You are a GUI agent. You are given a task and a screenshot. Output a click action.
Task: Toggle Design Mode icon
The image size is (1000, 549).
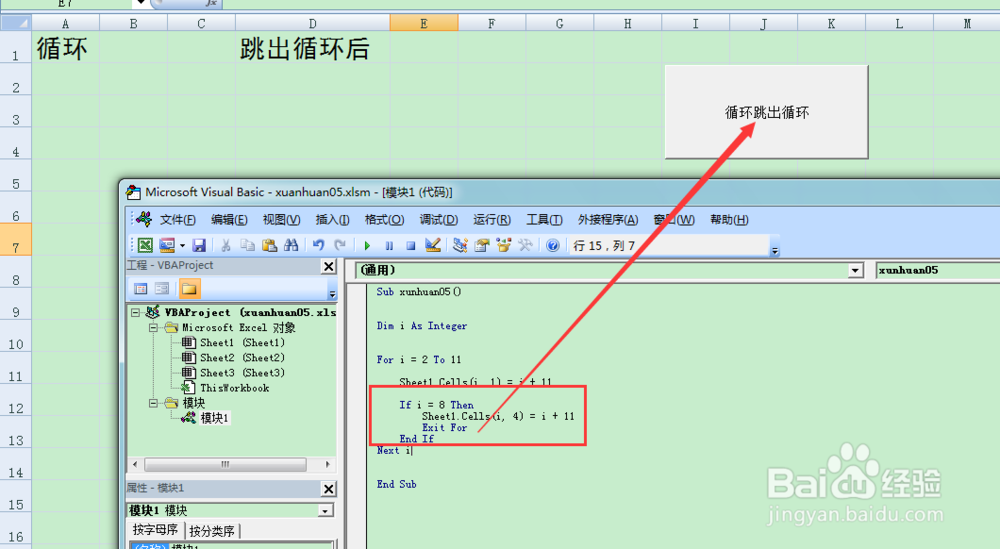point(433,245)
